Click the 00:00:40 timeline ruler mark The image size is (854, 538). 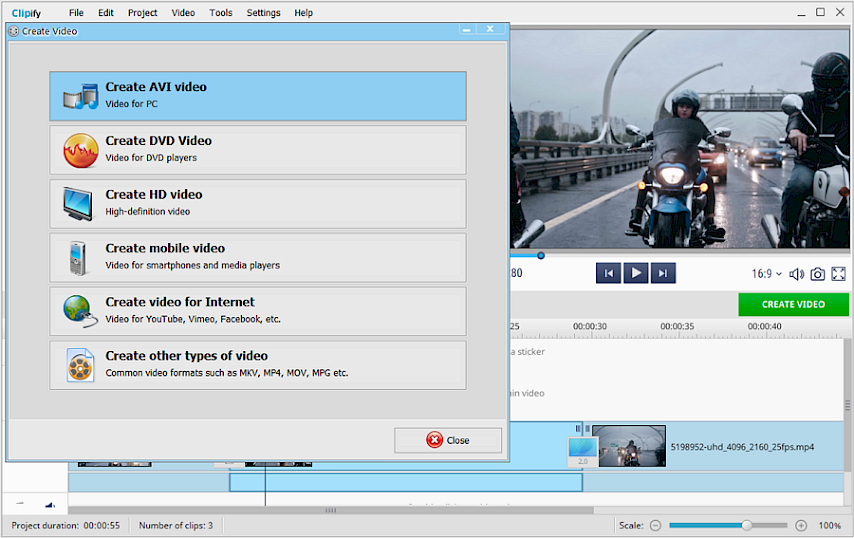pyautogui.click(x=764, y=326)
